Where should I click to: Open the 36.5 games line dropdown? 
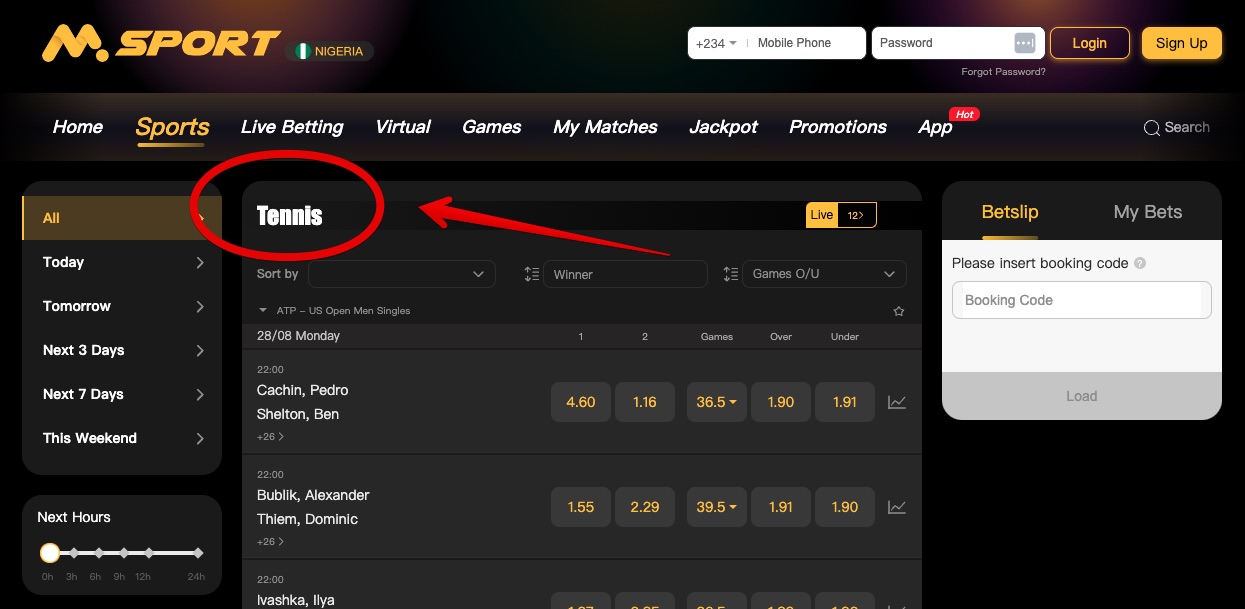click(x=717, y=402)
